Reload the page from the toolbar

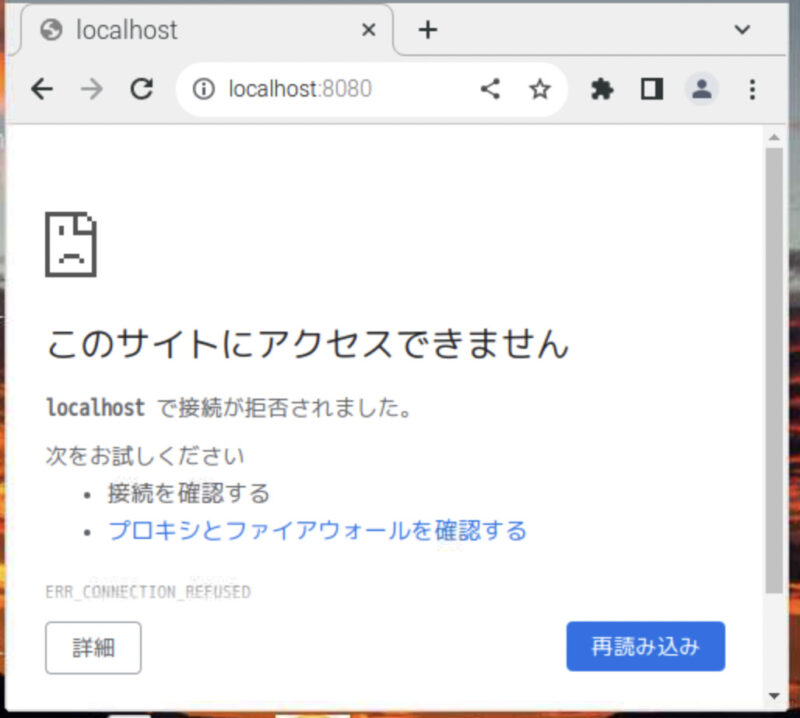(x=142, y=90)
